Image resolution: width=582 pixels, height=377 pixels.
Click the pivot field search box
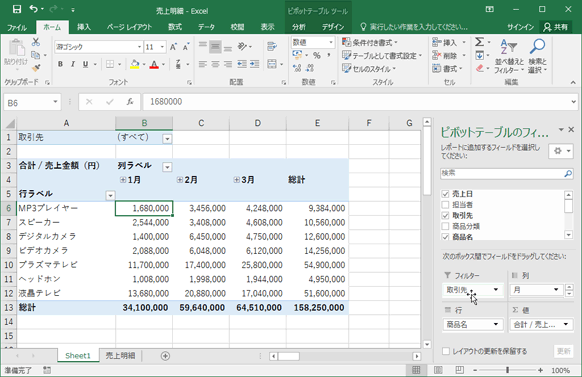[x=506, y=173]
